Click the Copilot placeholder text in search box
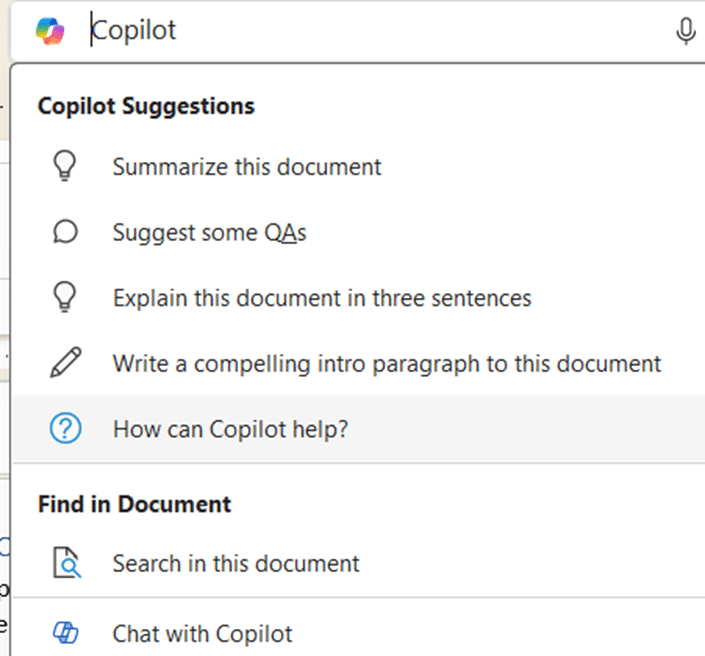This screenshot has width=705, height=656. 134,31
